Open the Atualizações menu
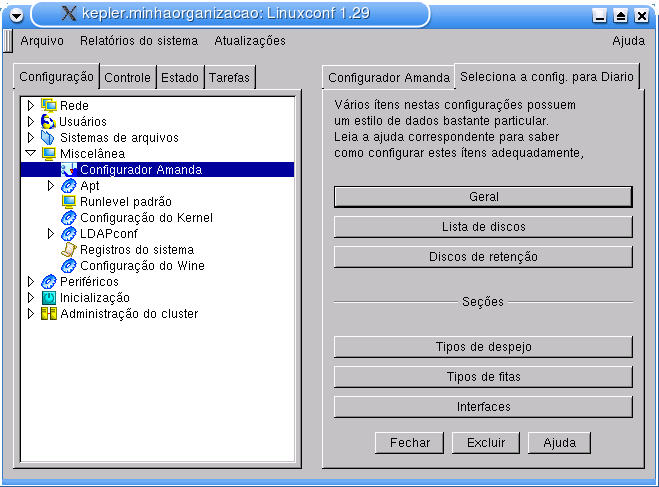Screen dimensions: 659x487 coord(250,41)
